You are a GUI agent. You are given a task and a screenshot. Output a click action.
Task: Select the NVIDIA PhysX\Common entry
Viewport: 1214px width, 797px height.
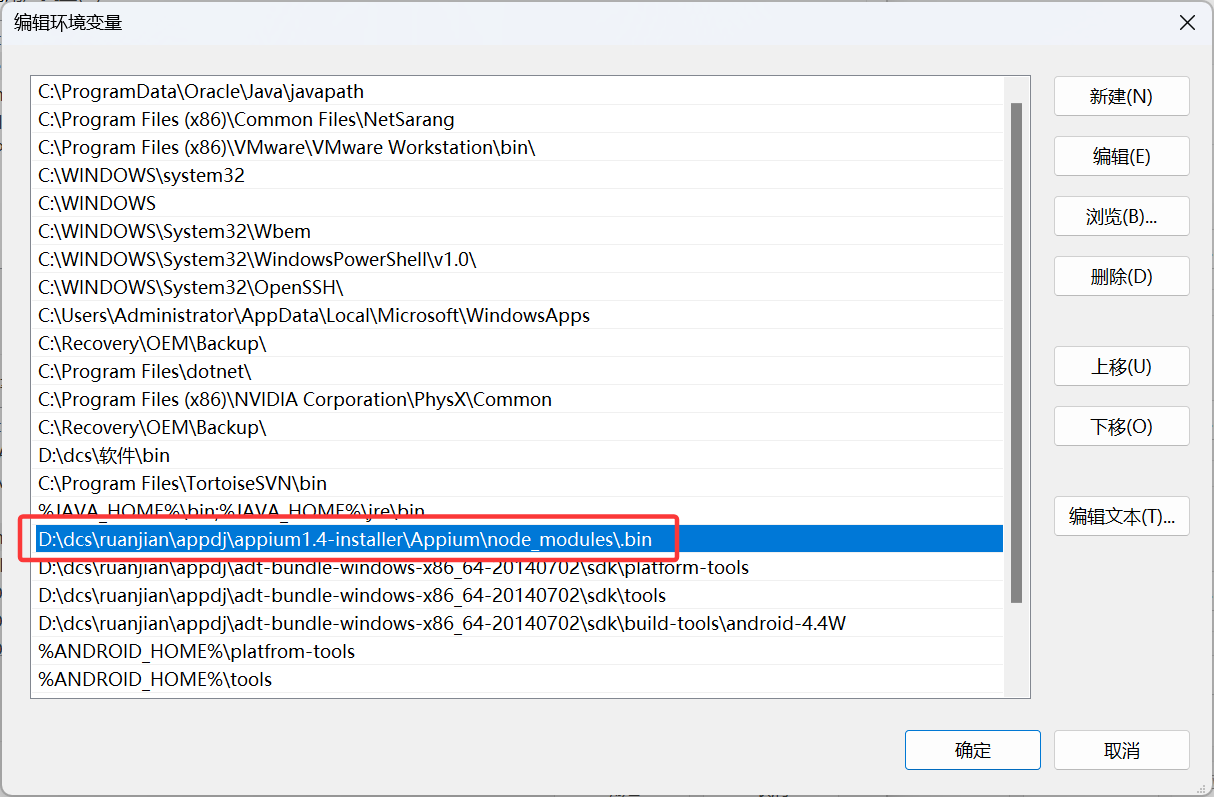pyautogui.click(x=517, y=399)
